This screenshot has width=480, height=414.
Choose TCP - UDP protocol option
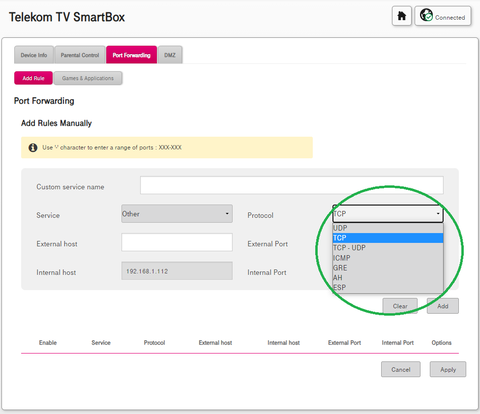point(388,248)
